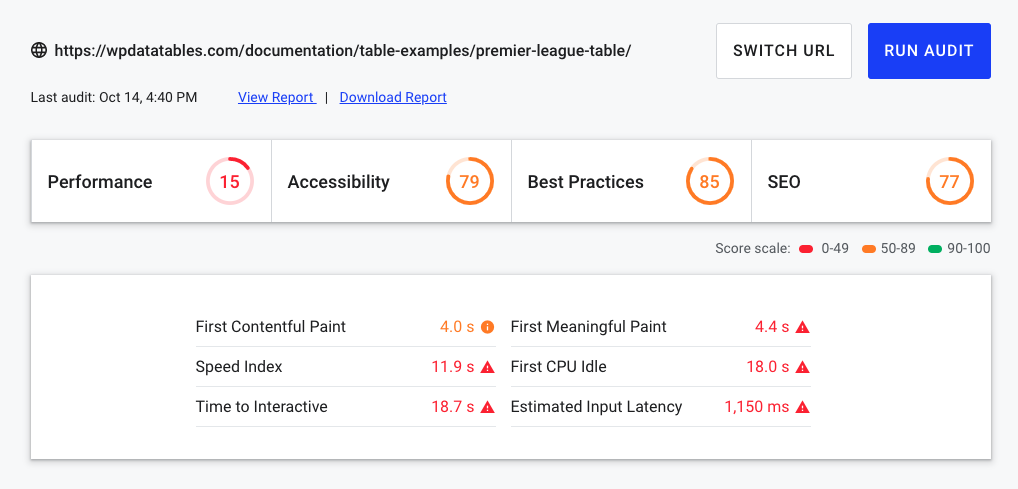Click the SEO score circle showing 77
The image size is (1018, 489).
(950, 182)
